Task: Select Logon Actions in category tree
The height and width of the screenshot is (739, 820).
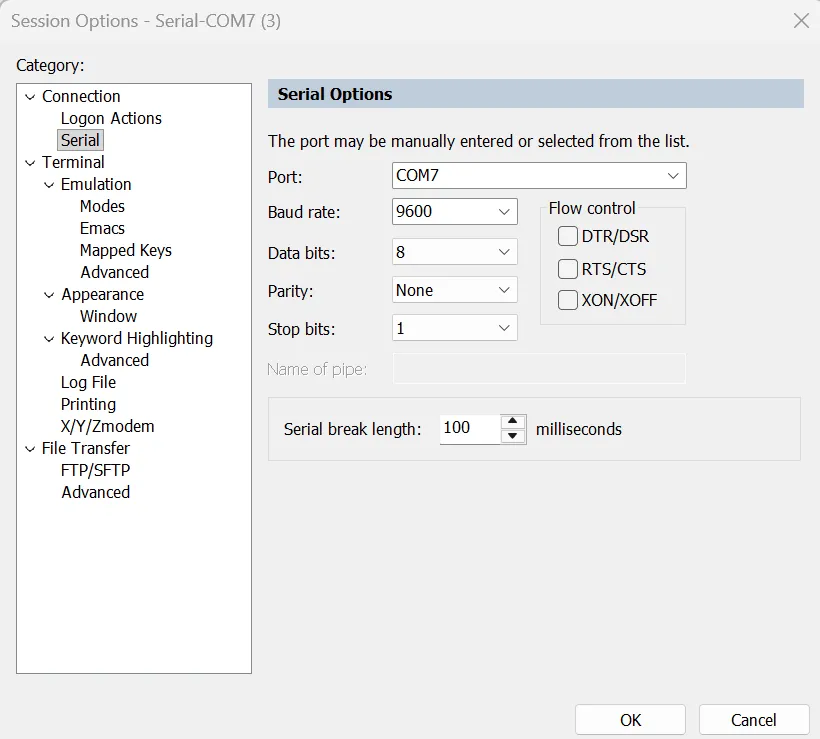Action: click(111, 118)
